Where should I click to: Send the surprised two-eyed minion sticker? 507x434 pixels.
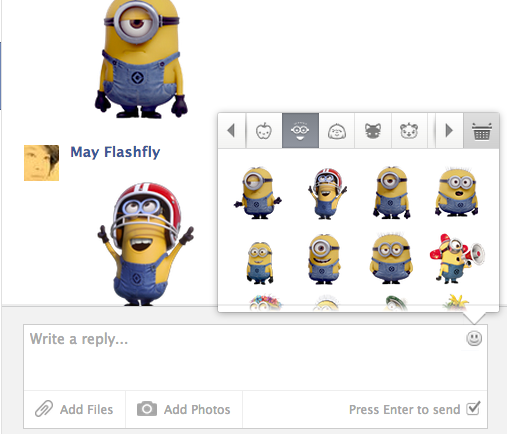click(457, 192)
